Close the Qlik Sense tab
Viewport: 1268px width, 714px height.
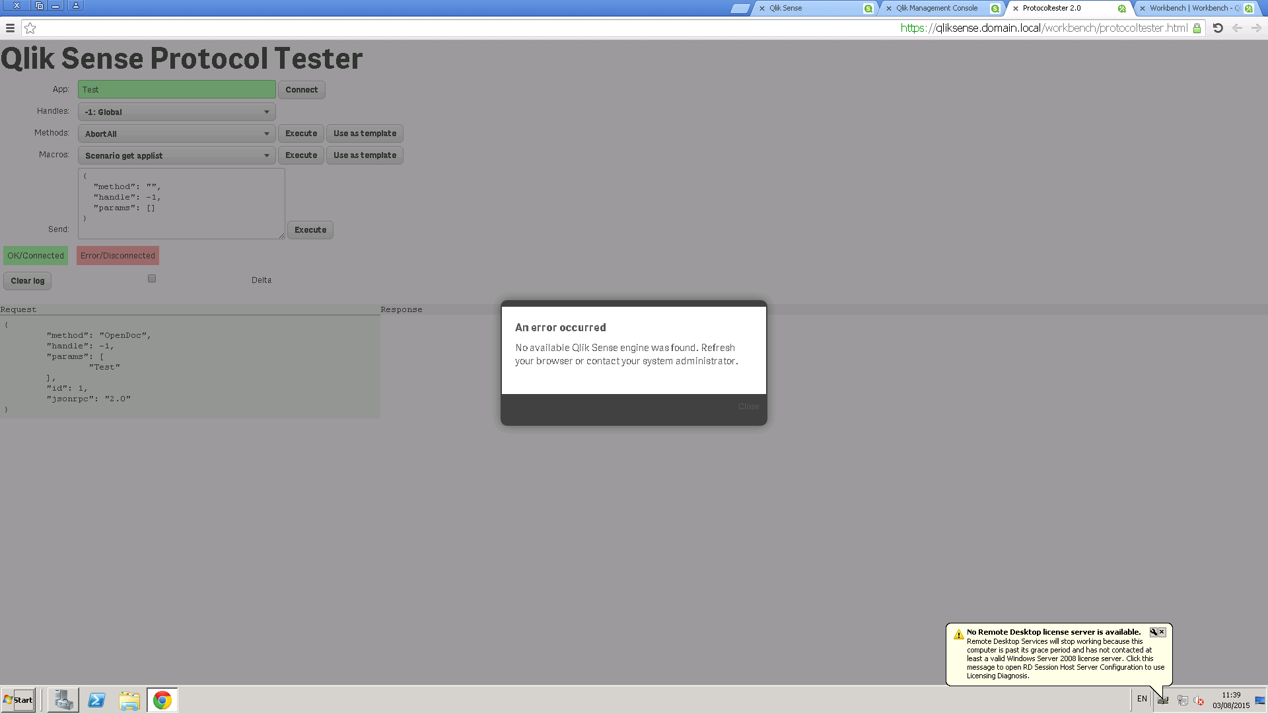point(762,8)
